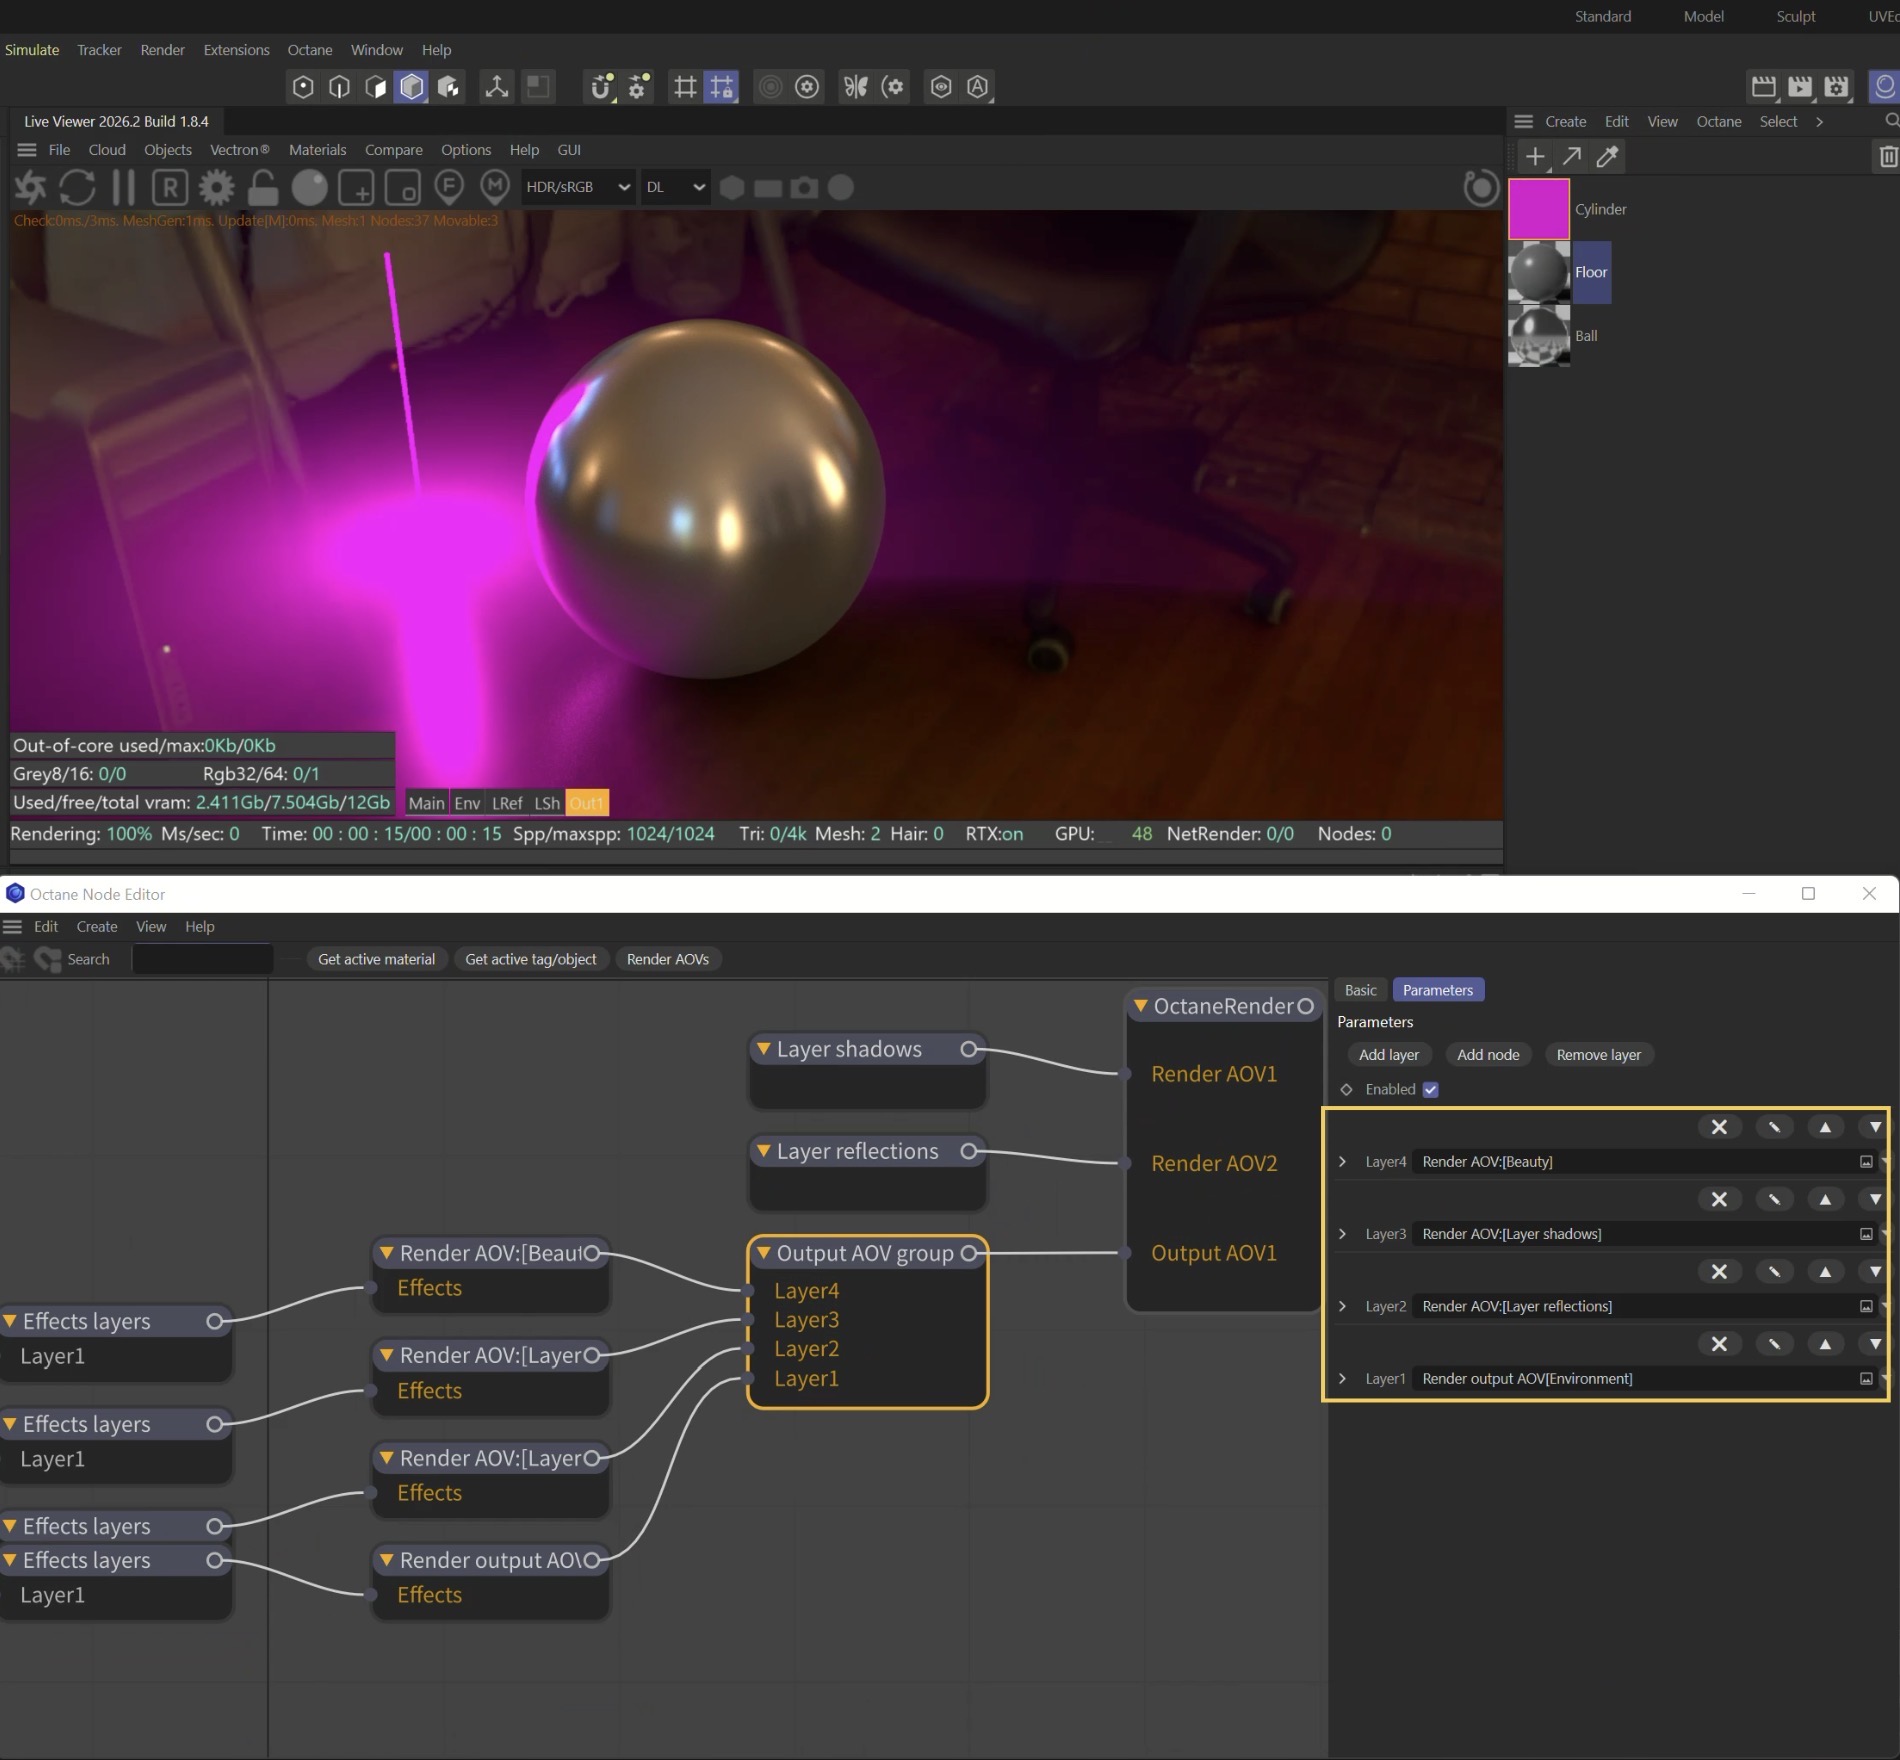Expand the Layer3 row chevron
This screenshot has width=1900, height=1760.
(1343, 1233)
